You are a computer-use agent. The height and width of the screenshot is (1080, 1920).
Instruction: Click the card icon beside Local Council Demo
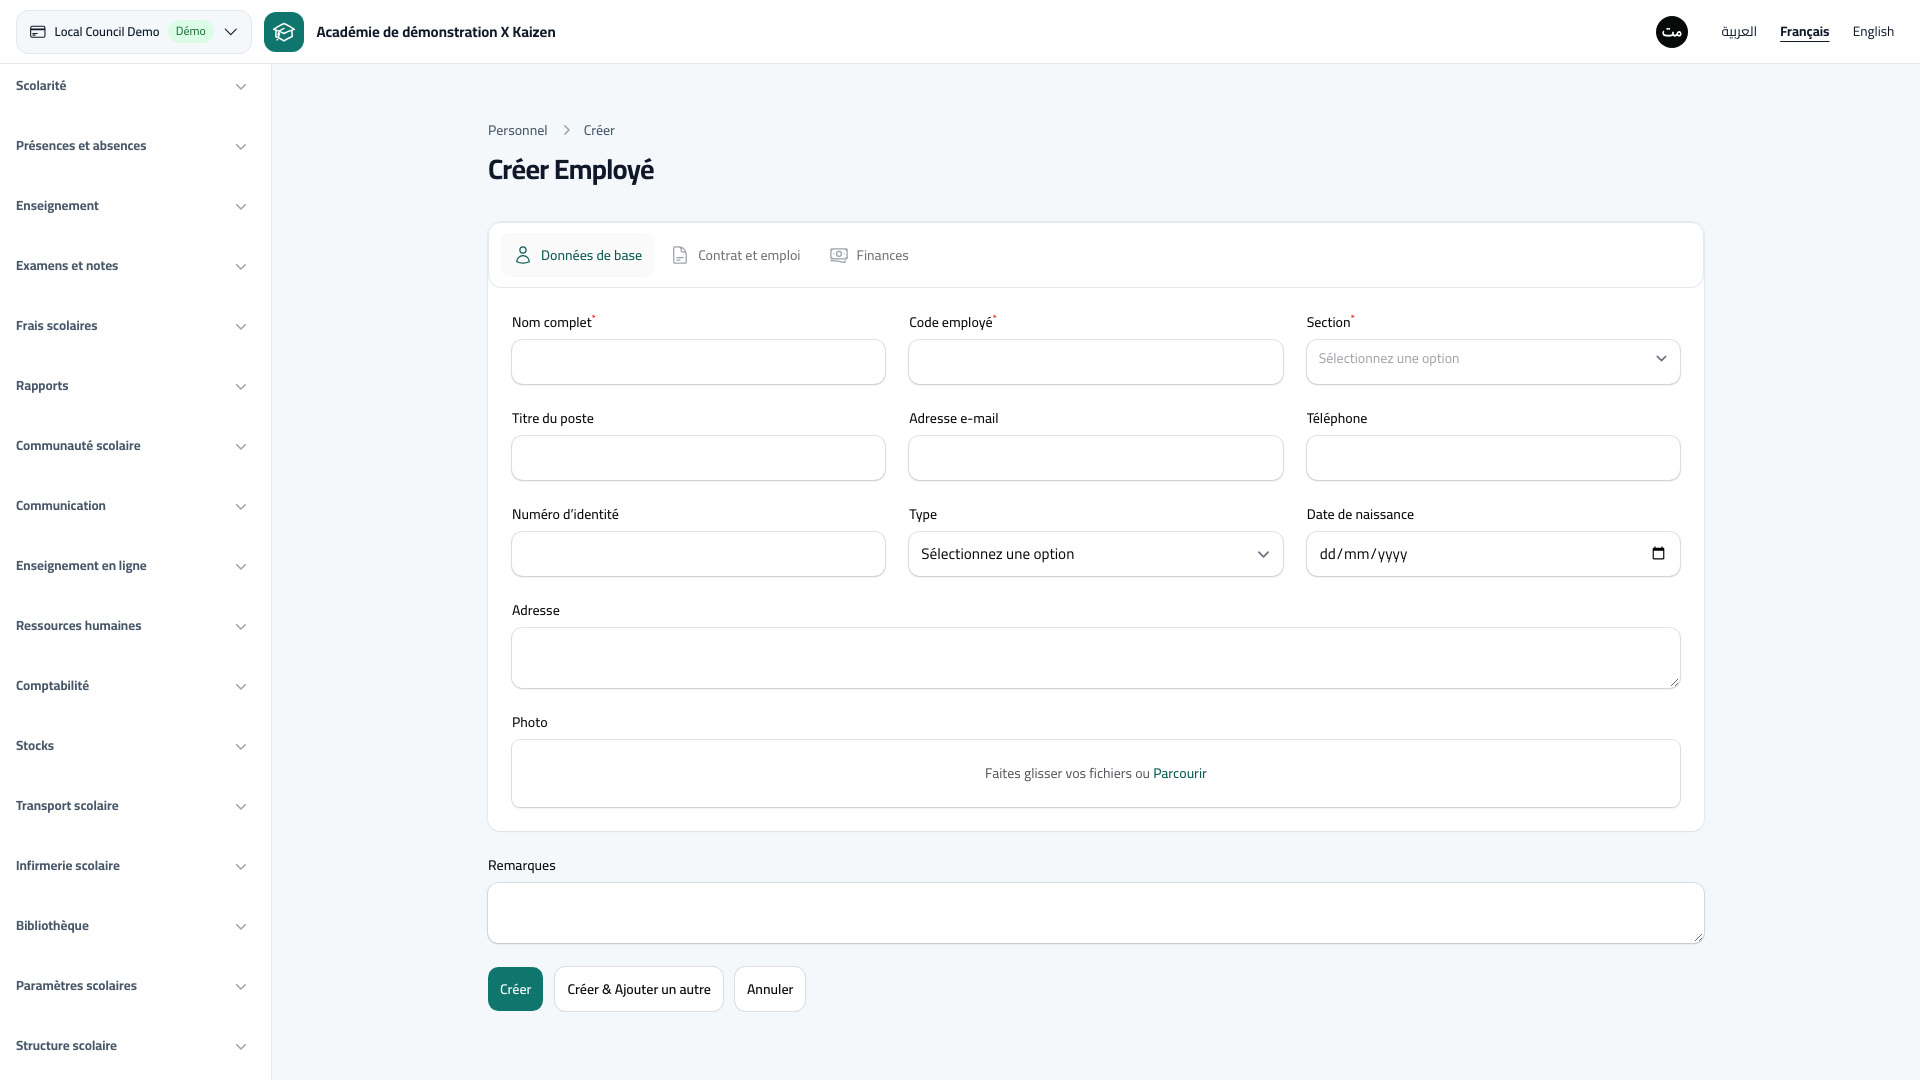(38, 32)
